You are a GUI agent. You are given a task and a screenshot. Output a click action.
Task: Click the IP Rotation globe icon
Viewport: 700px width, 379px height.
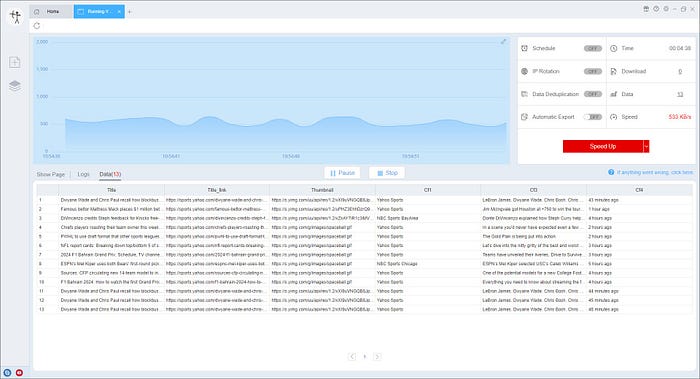pos(525,71)
